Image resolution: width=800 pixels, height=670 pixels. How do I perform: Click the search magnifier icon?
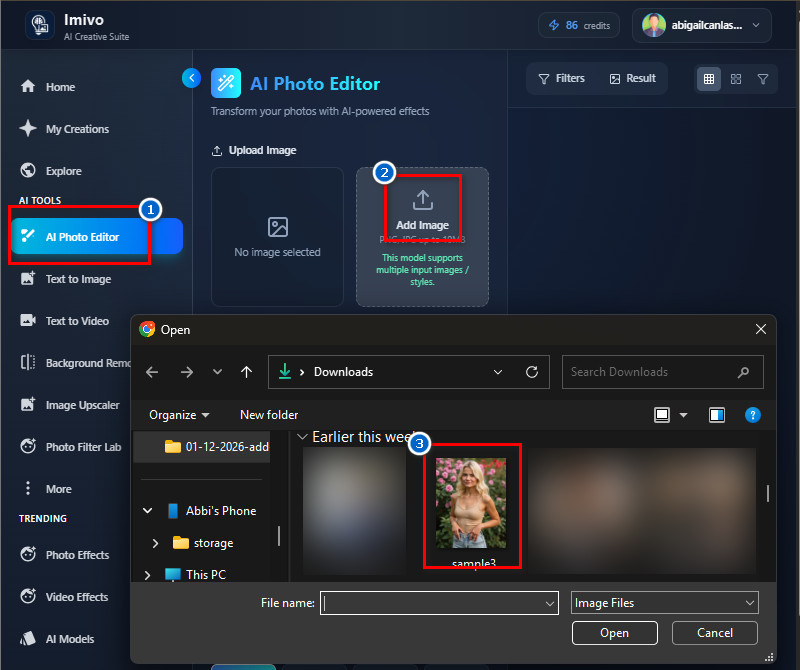point(743,372)
